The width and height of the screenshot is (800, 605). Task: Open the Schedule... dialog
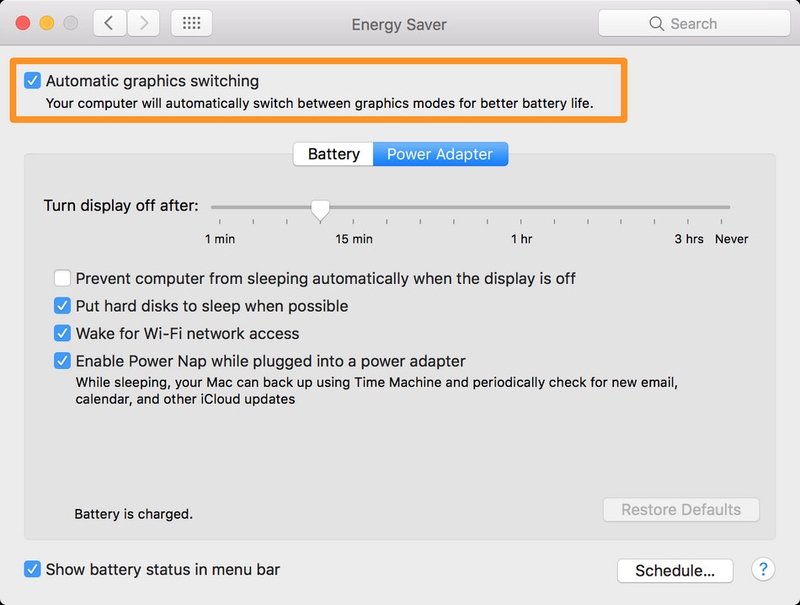[675, 571]
